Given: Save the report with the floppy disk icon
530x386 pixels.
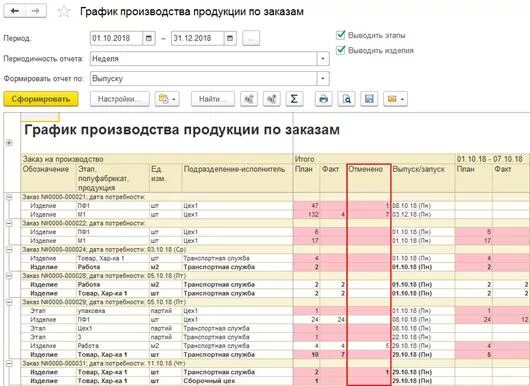Looking at the screenshot, I should coord(369,99).
